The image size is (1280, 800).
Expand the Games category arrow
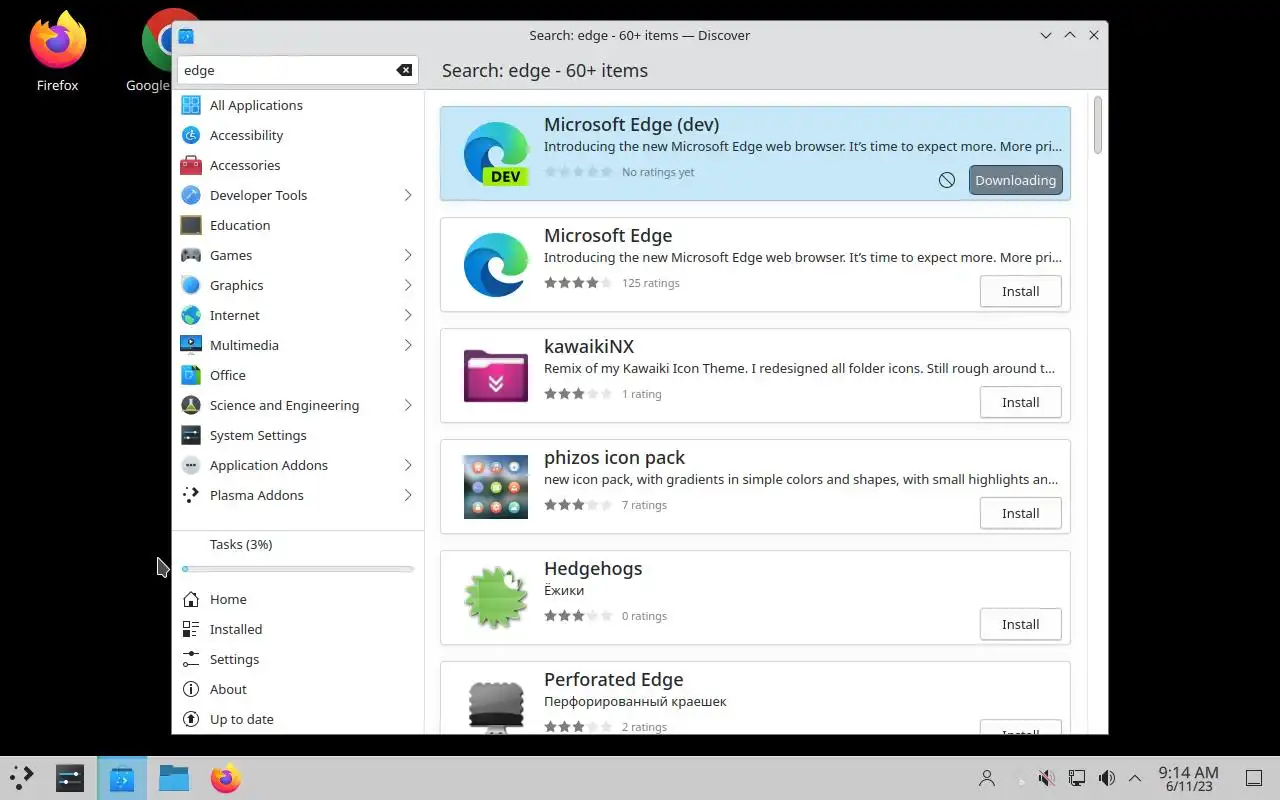click(x=408, y=255)
